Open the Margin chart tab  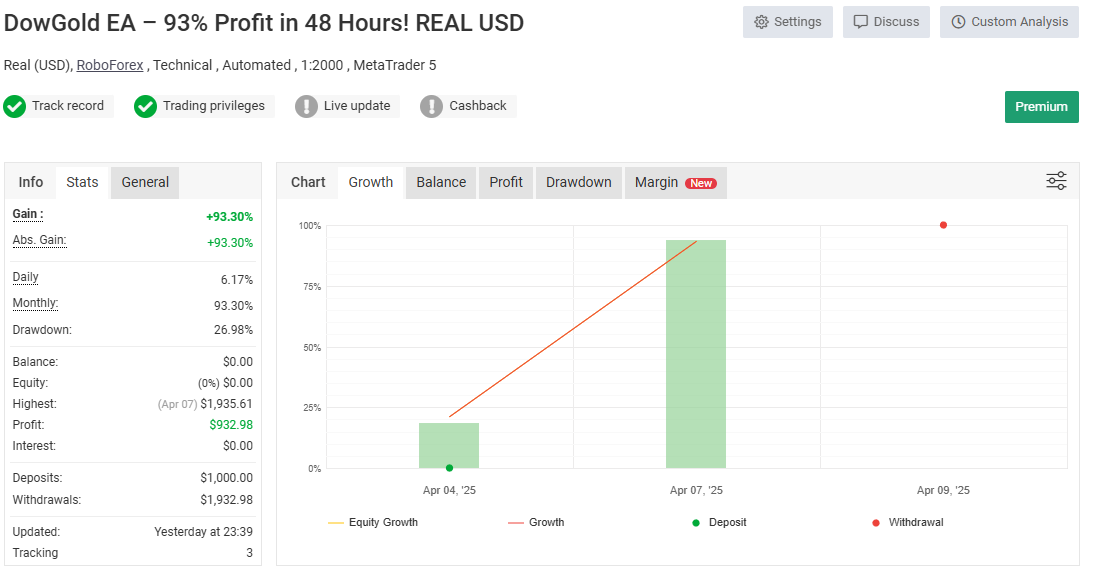point(676,183)
